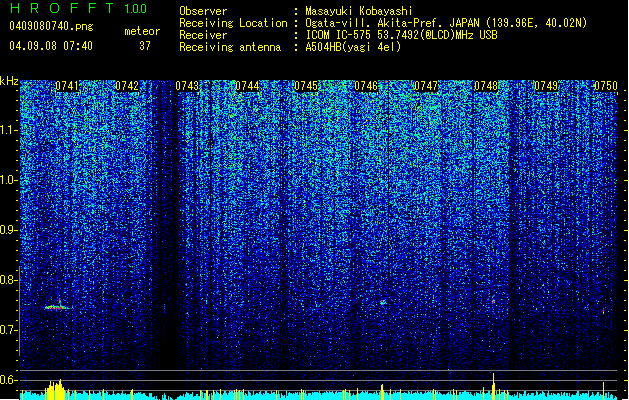This screenshot has height=400, width=629.
Task: Click the ICOM IC-575 53.7492 MHz USB text
Action: click(401, 35)
